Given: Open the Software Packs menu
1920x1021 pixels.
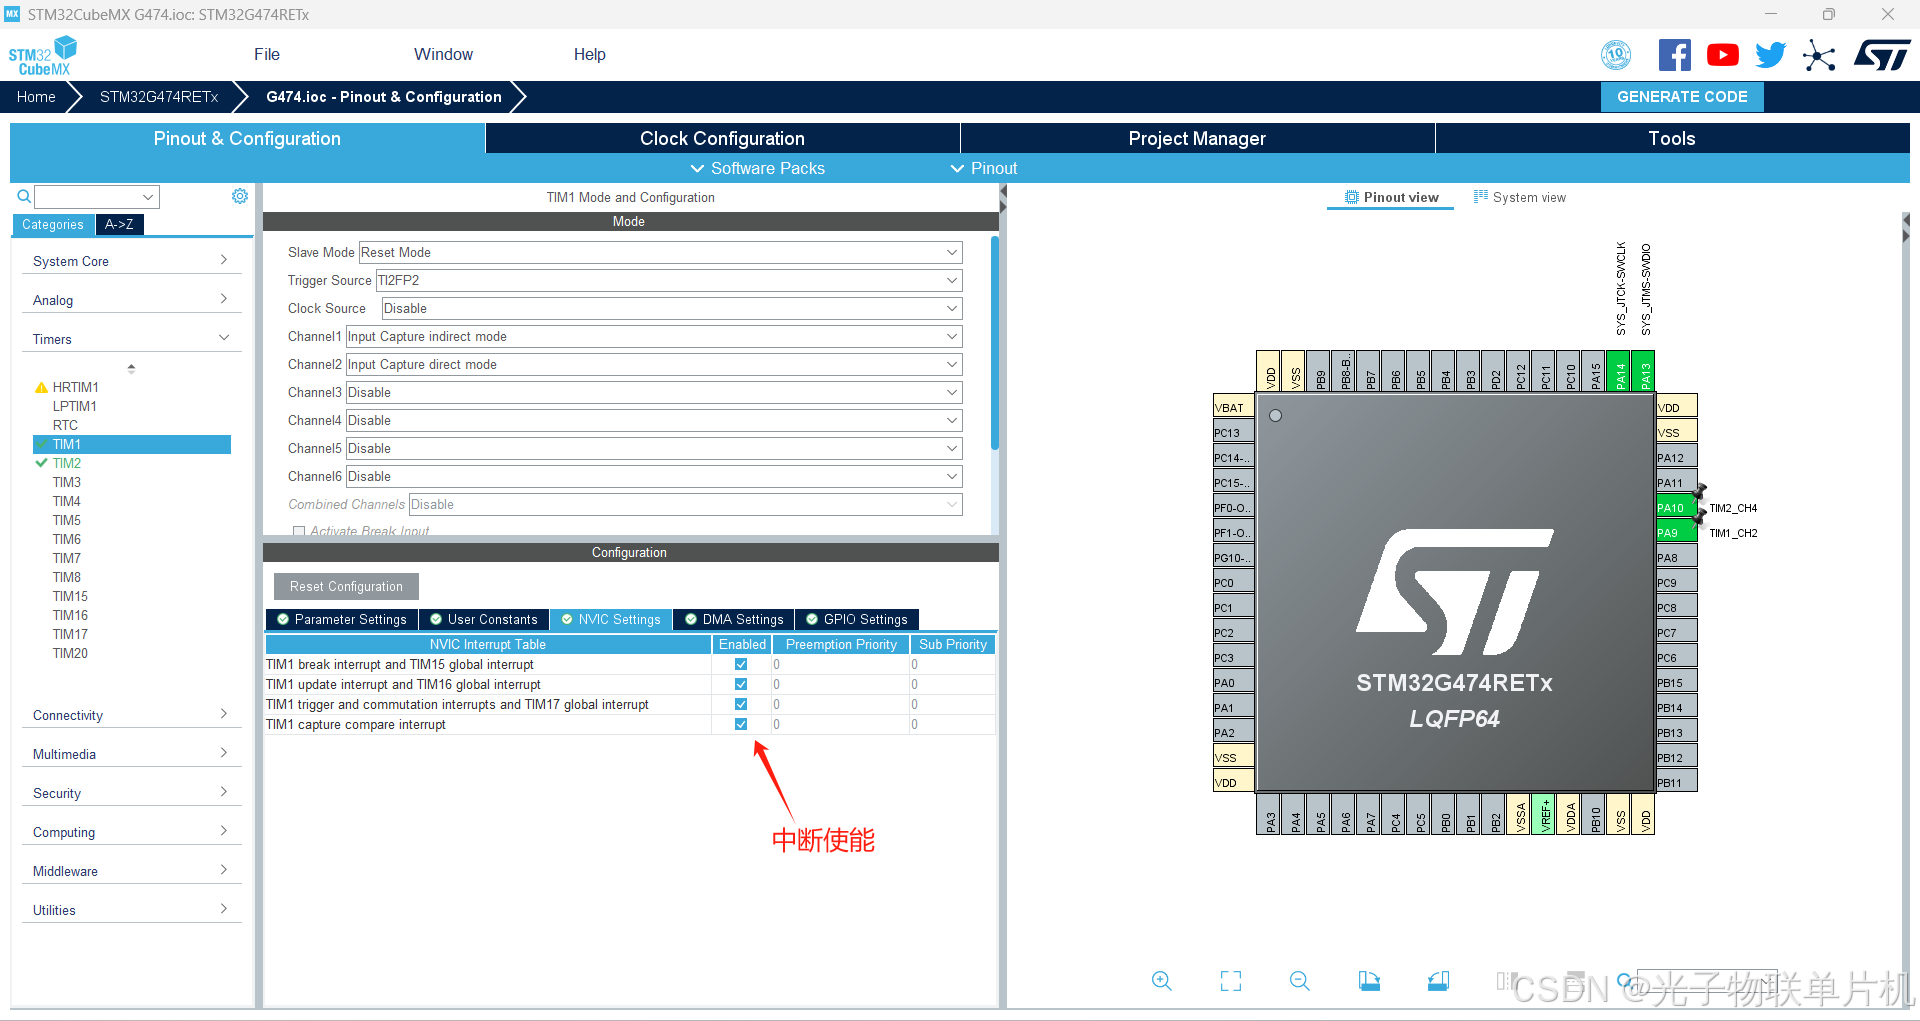Looking at the screenshot, I should point(758,169).
